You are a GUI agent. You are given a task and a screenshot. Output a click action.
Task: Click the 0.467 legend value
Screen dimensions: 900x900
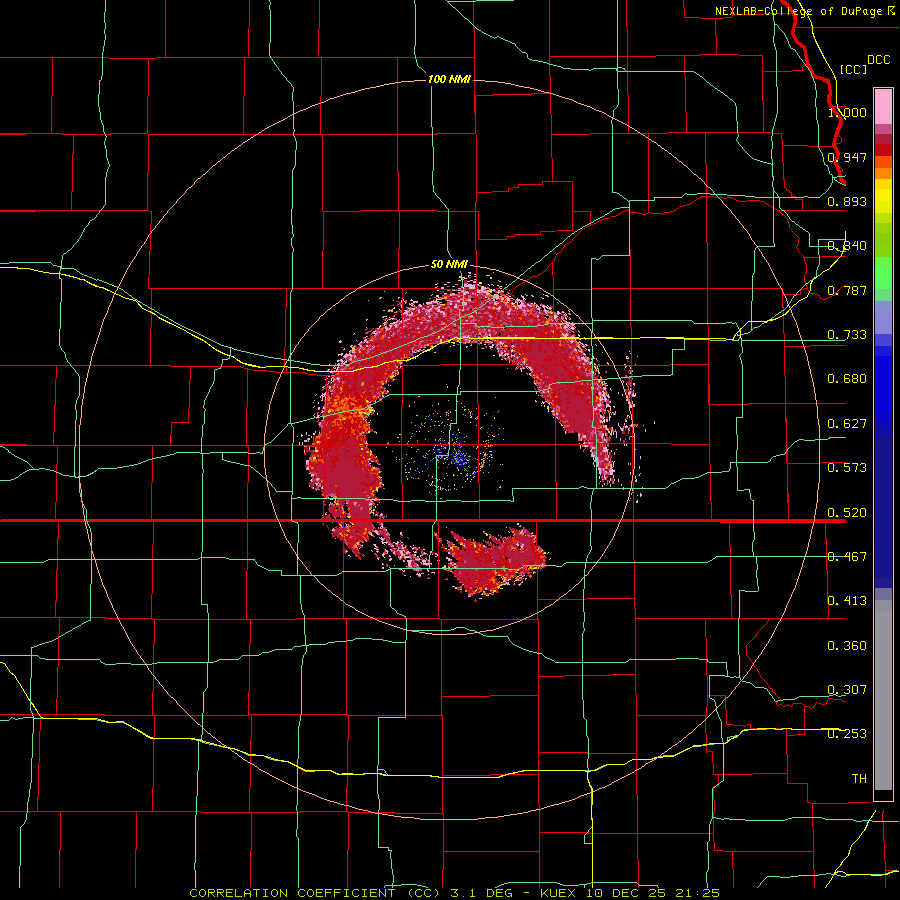coord(847,557)
